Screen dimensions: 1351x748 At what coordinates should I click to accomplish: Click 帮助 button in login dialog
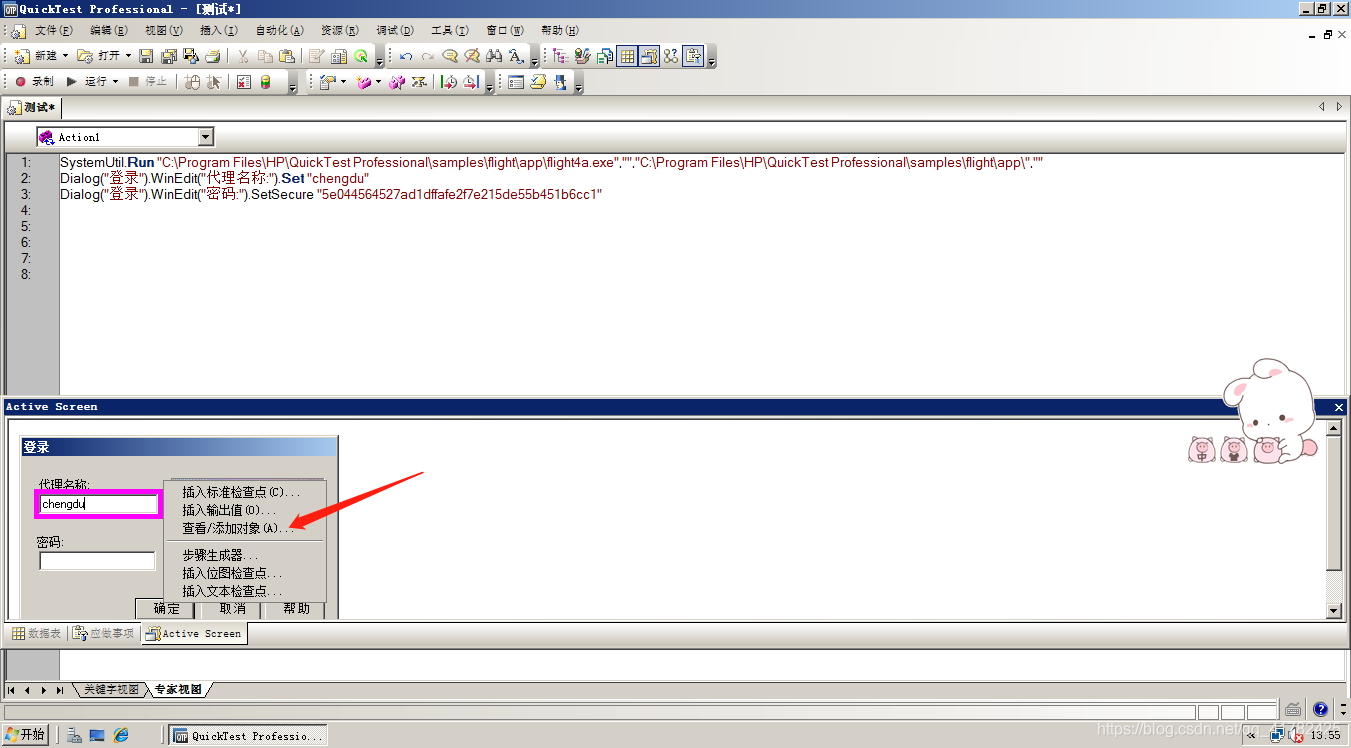pyautogui.click(x=296, y=609)
